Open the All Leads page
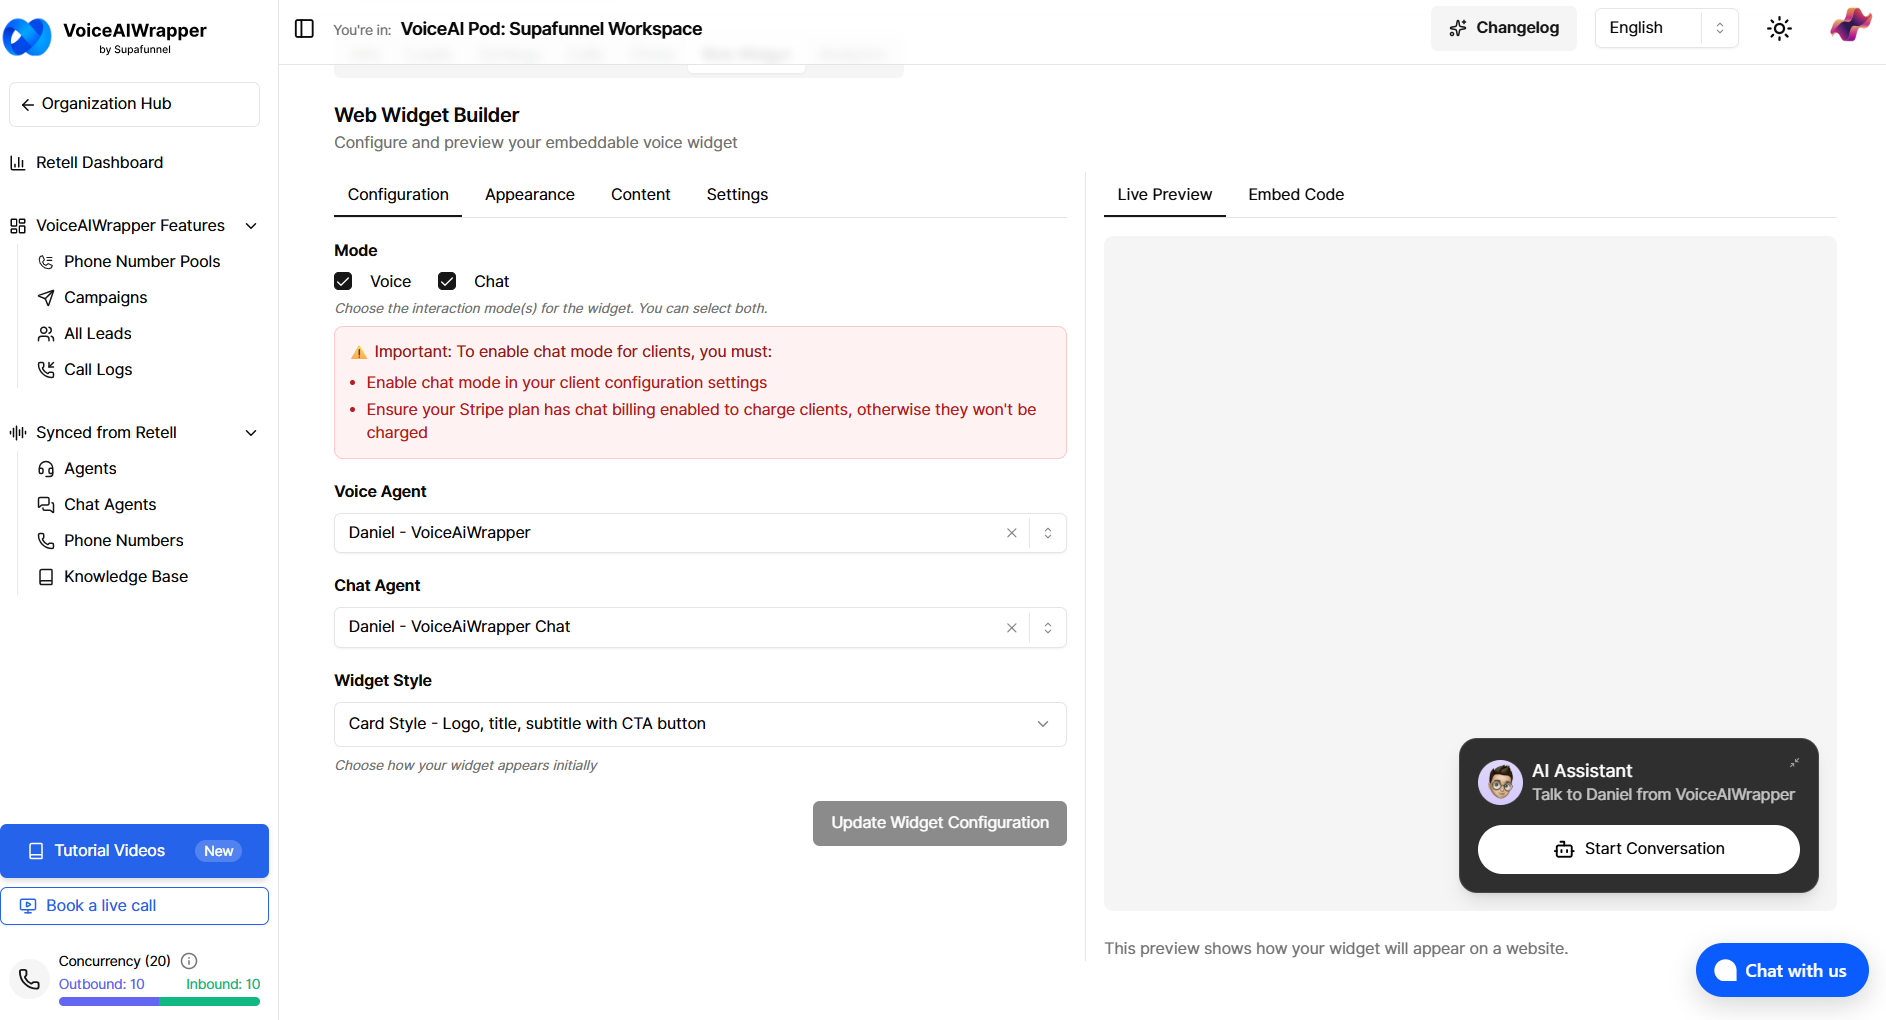 (x=98, y=334)
